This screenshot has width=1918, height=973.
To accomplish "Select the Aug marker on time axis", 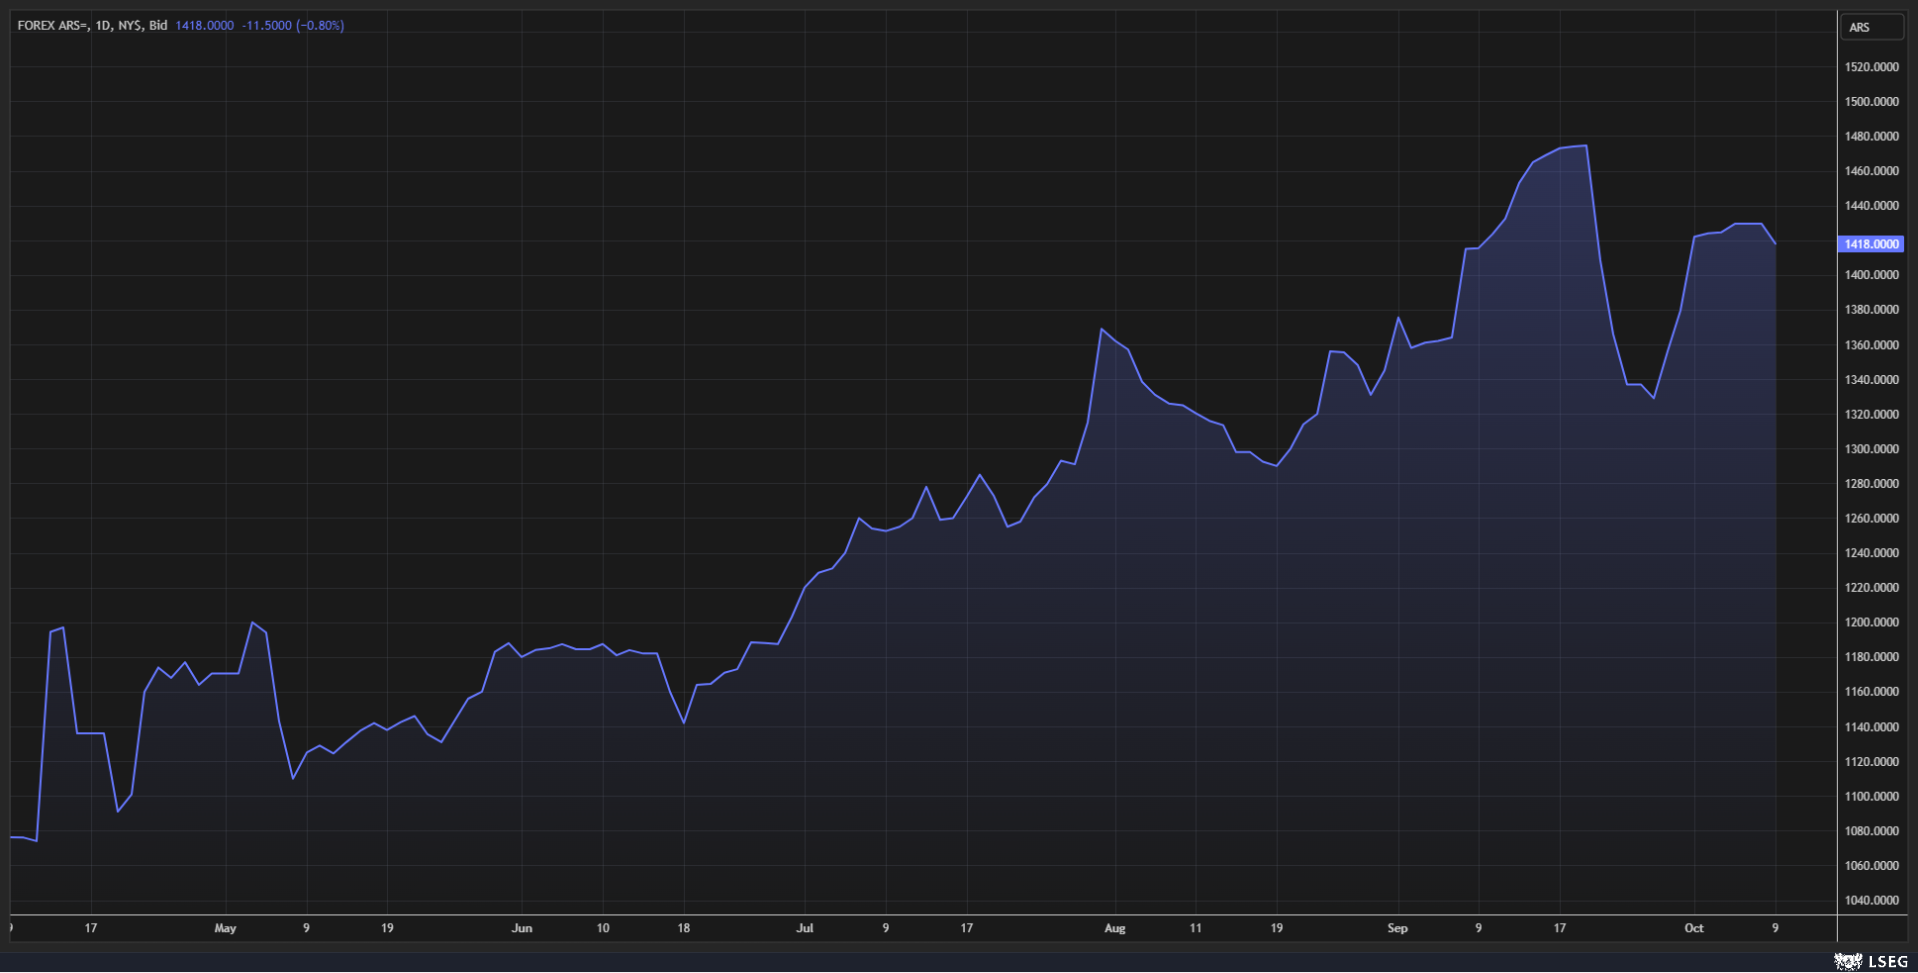I will pos(1114,928).
